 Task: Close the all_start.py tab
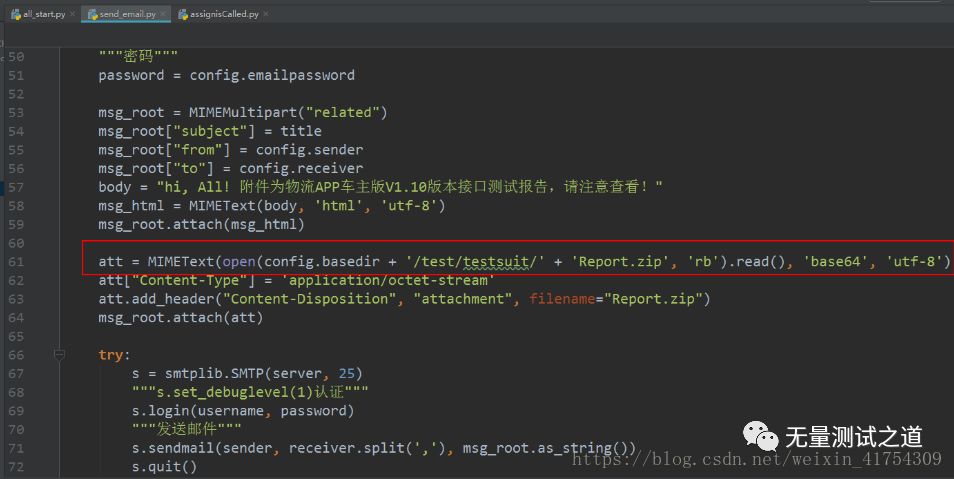(x=72, y=13)
